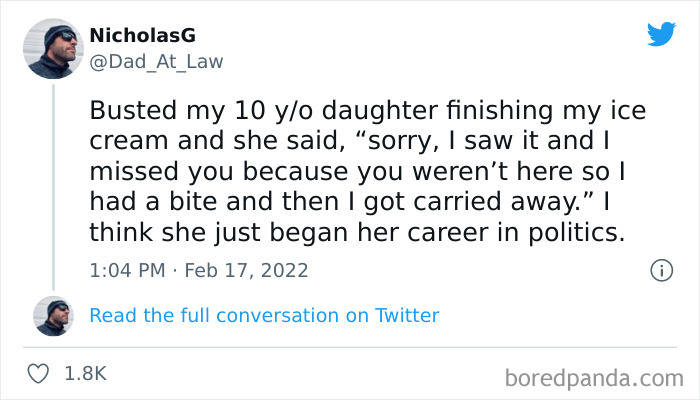Click the tweet information icon
This screenshot has height=400, width=700.
point(660,270)
